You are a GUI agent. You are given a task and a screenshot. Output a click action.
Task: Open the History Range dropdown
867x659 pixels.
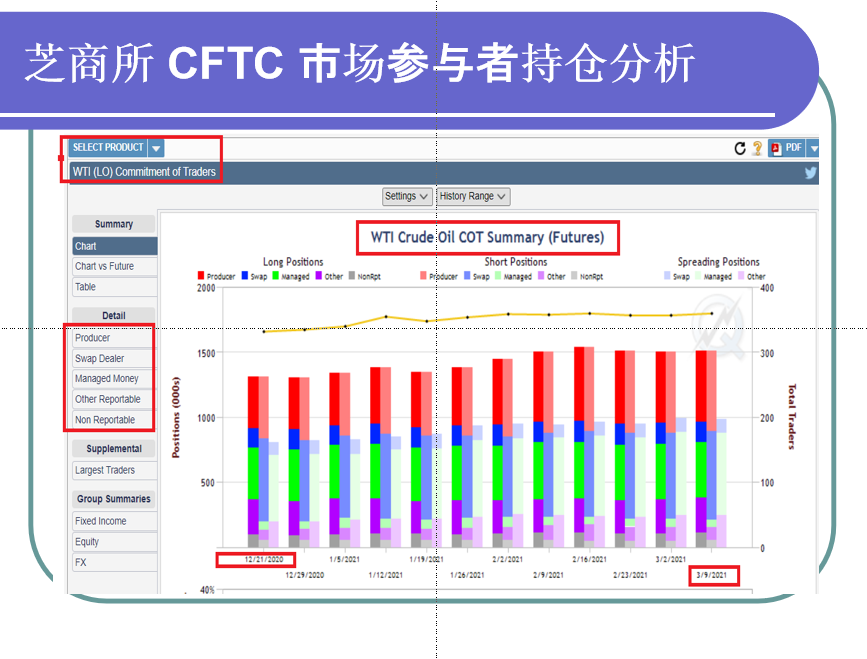(473, 196)
